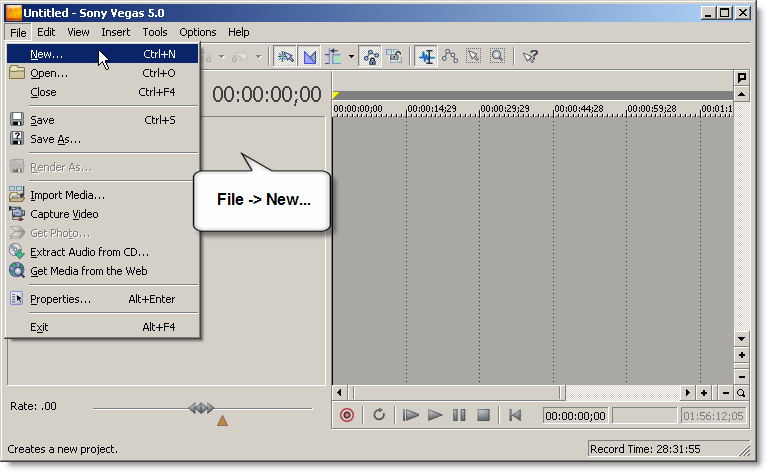Toggle Ignore Event Grouping button
The image size is (767, 472).
tap(394, 57)
